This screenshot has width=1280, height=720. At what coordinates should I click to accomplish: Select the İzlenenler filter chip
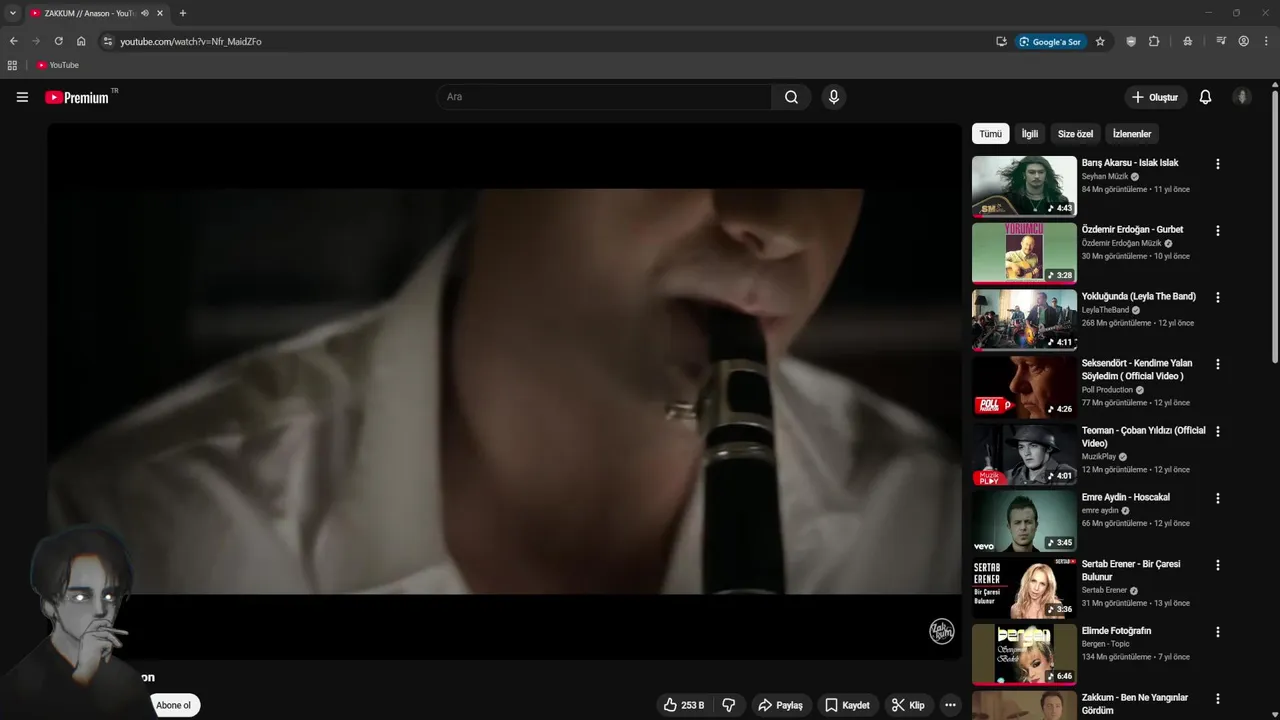pos(1132,134)
